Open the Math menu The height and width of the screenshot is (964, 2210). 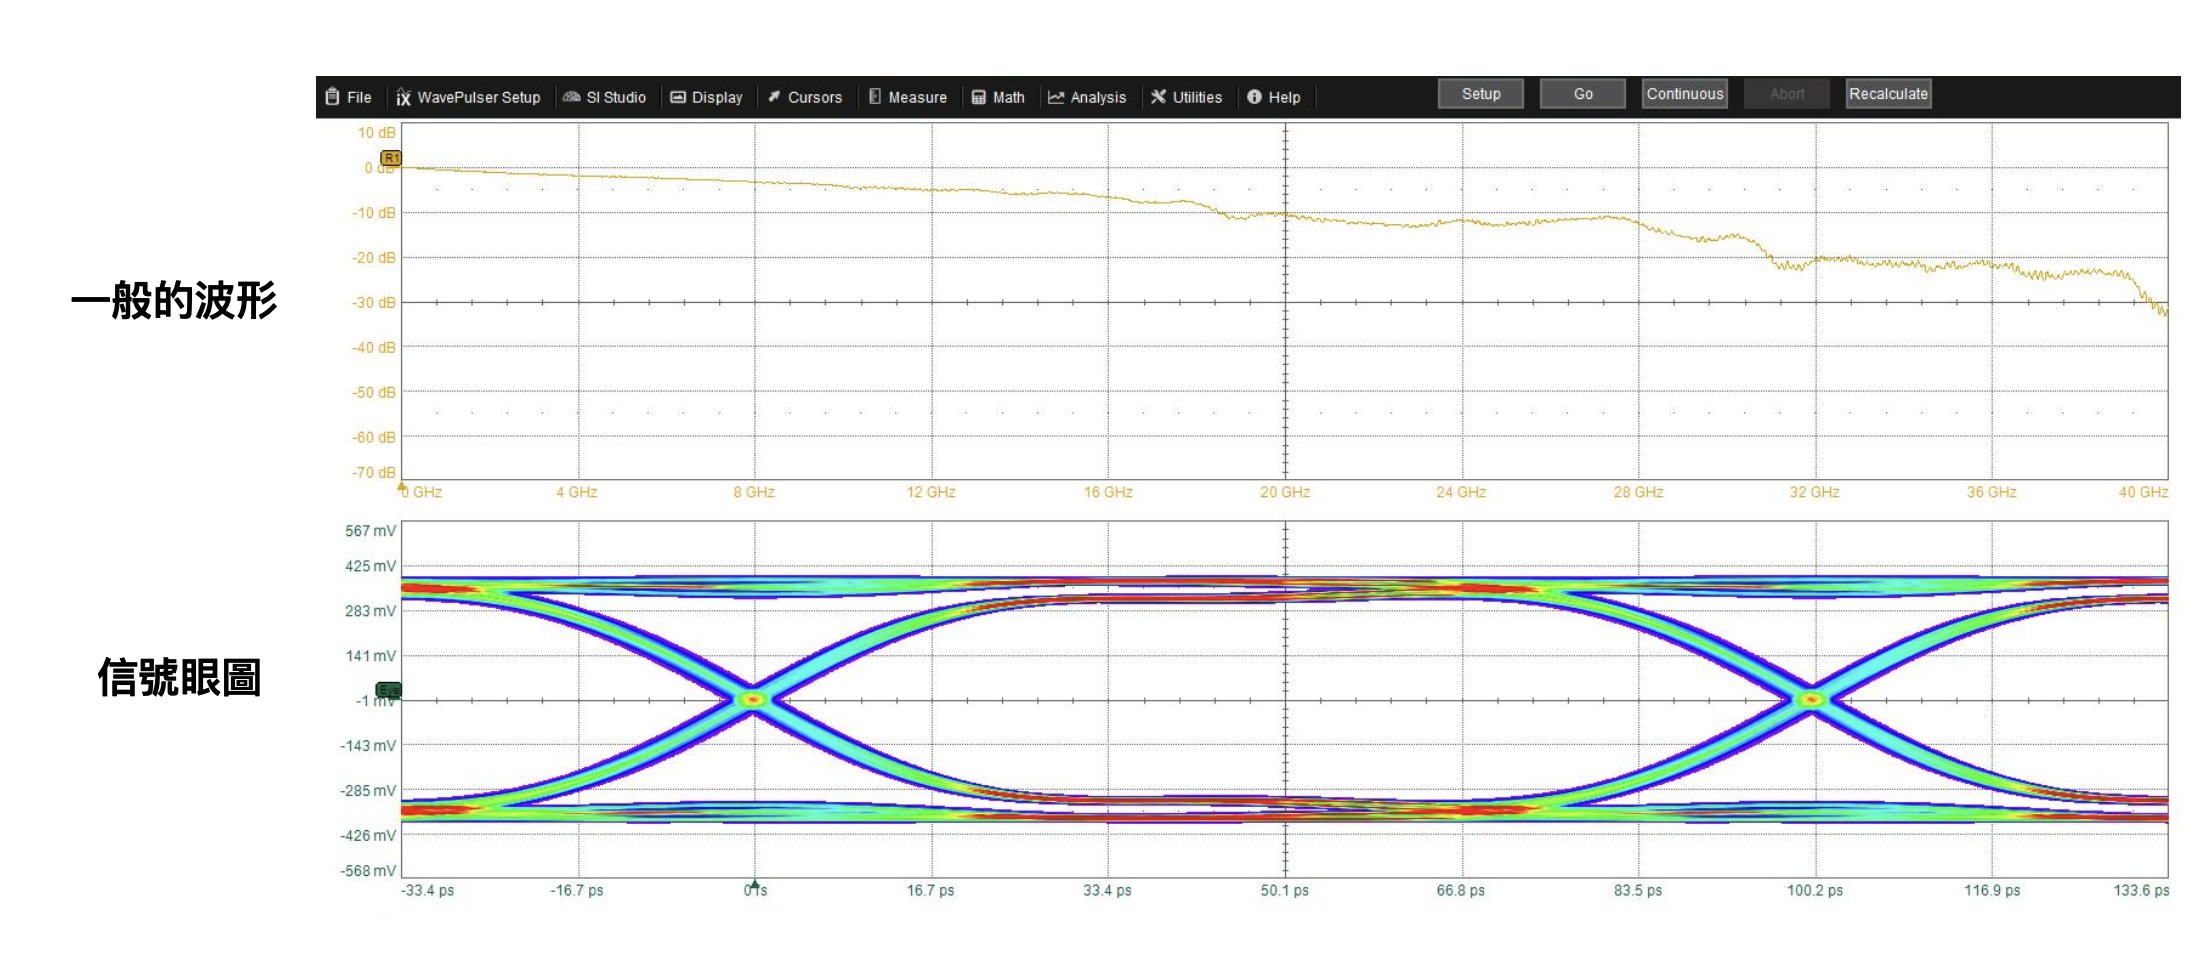pos(998,97)
